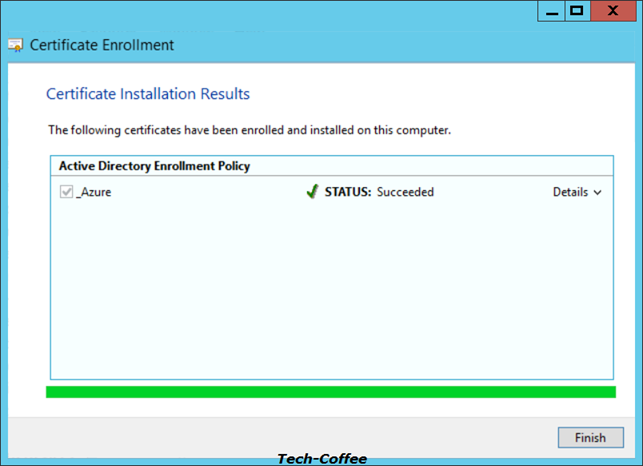Click the 'STATUS:' label text
This screenshot has height=466, width=643.
[x=348, y=192]
